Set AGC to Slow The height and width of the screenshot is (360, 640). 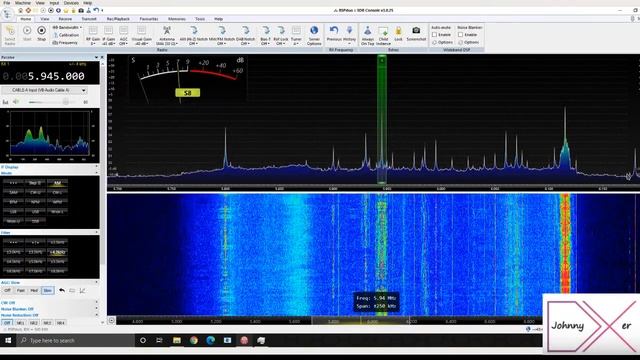pyautogui.click(x=47, y=290)
